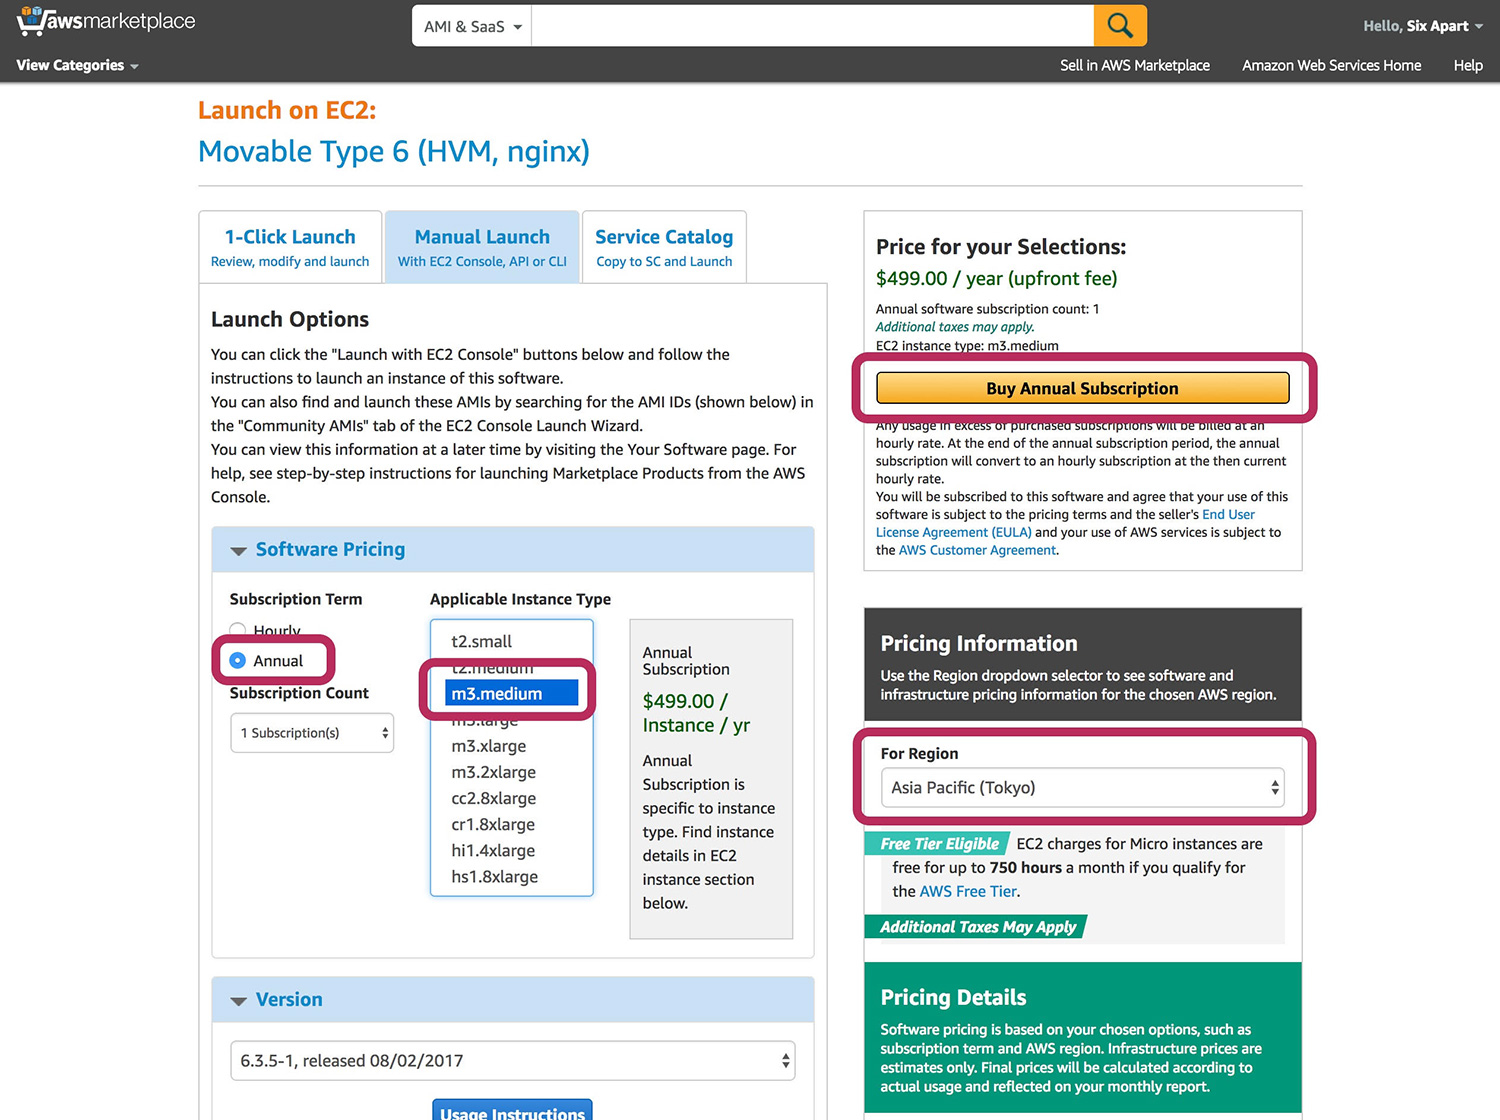
Task: Open the Help link in header
Action: coord(1467,65)
